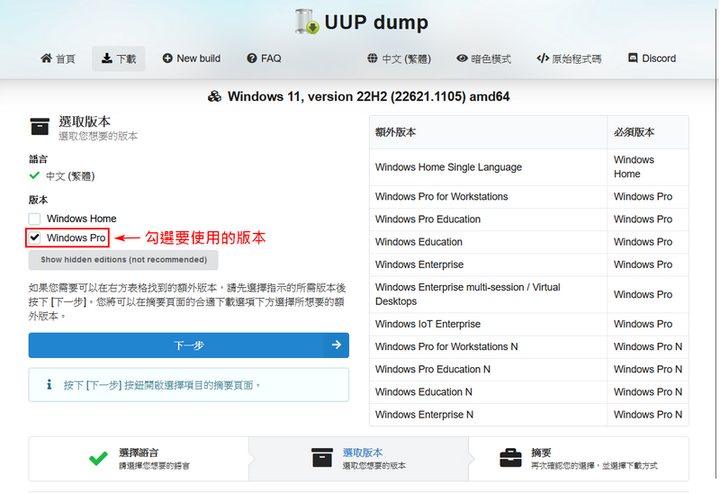This screenshot has height=493, width=720.
Task: Click the Windows Education table cell
Action: [x=488, y=242]
